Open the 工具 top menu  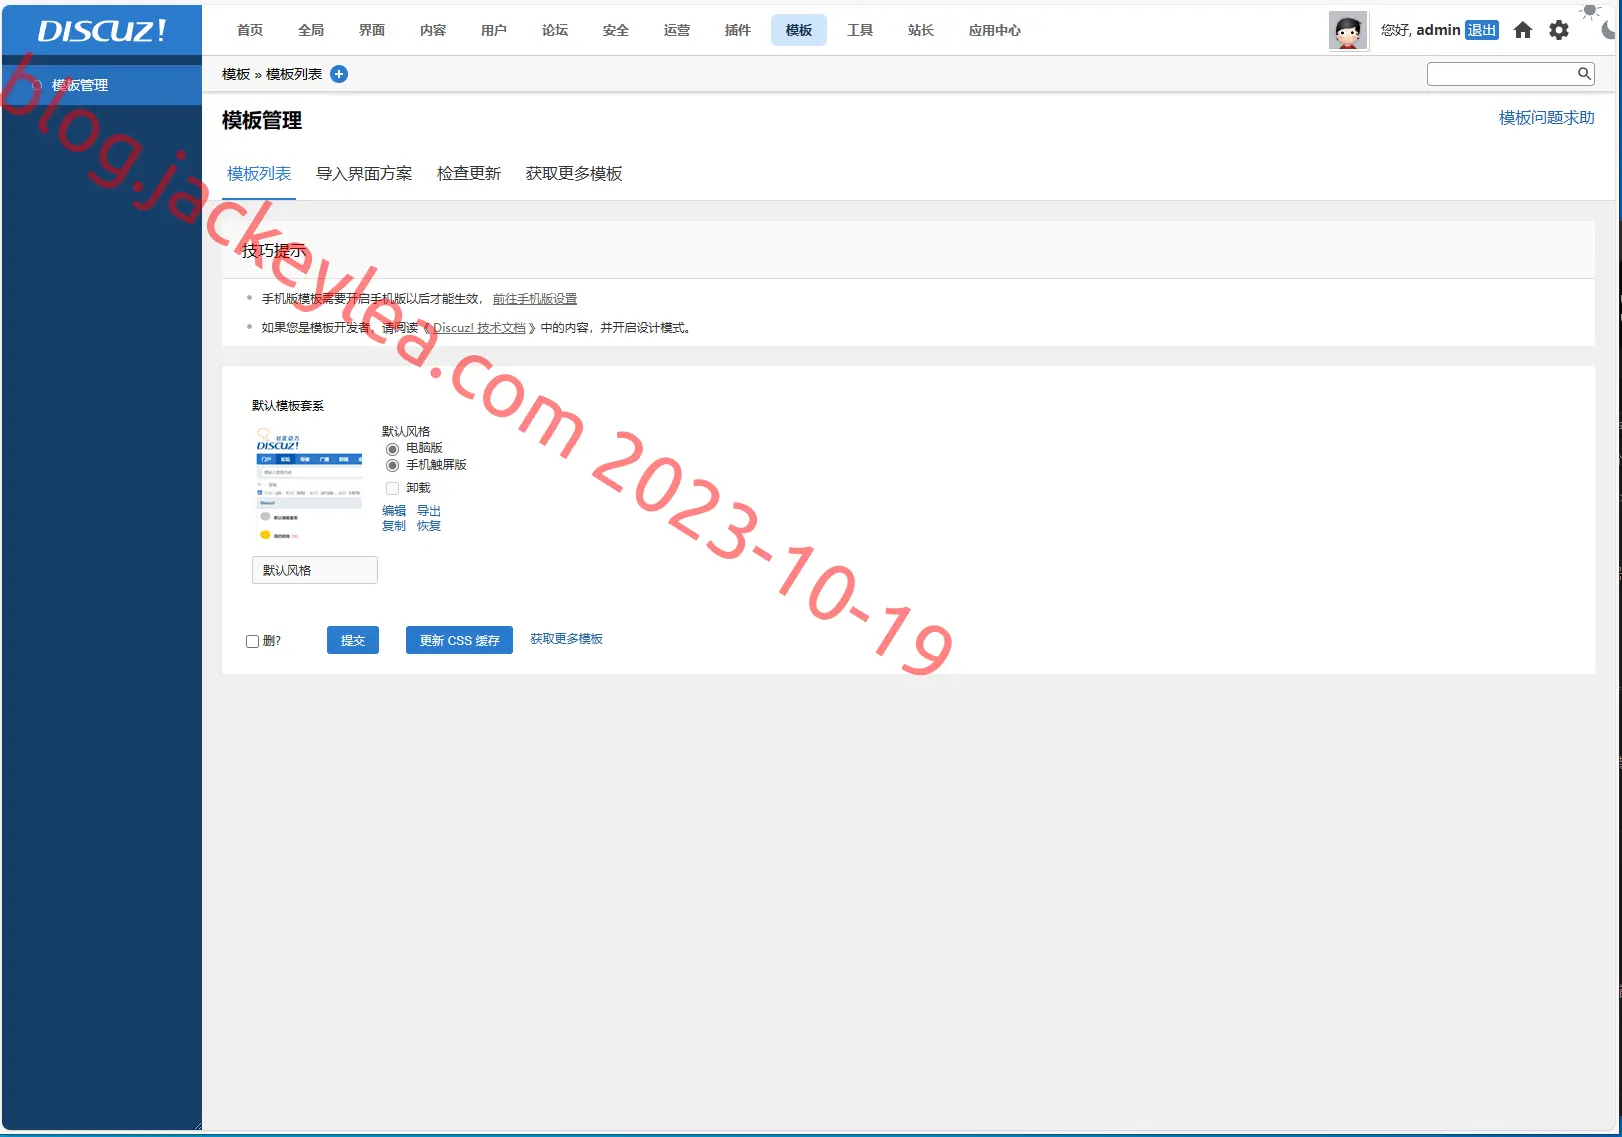coord(860,30)
